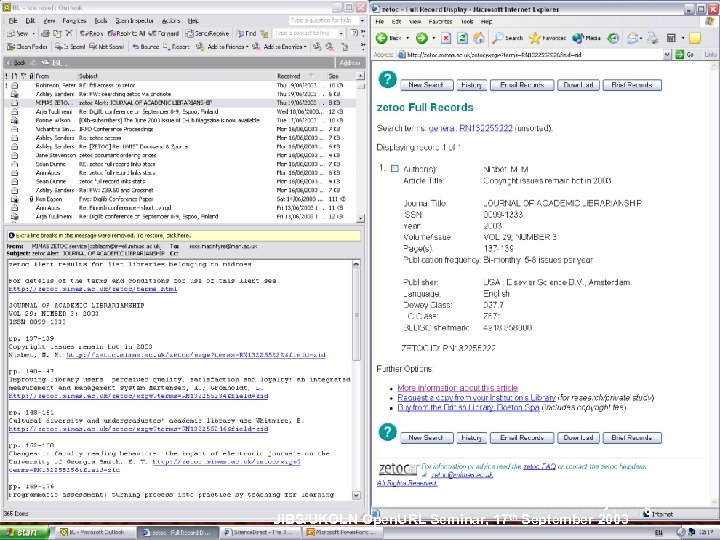Click the top New Search button on zetoc page
720x540 pixels.
[x=427, y=85]
